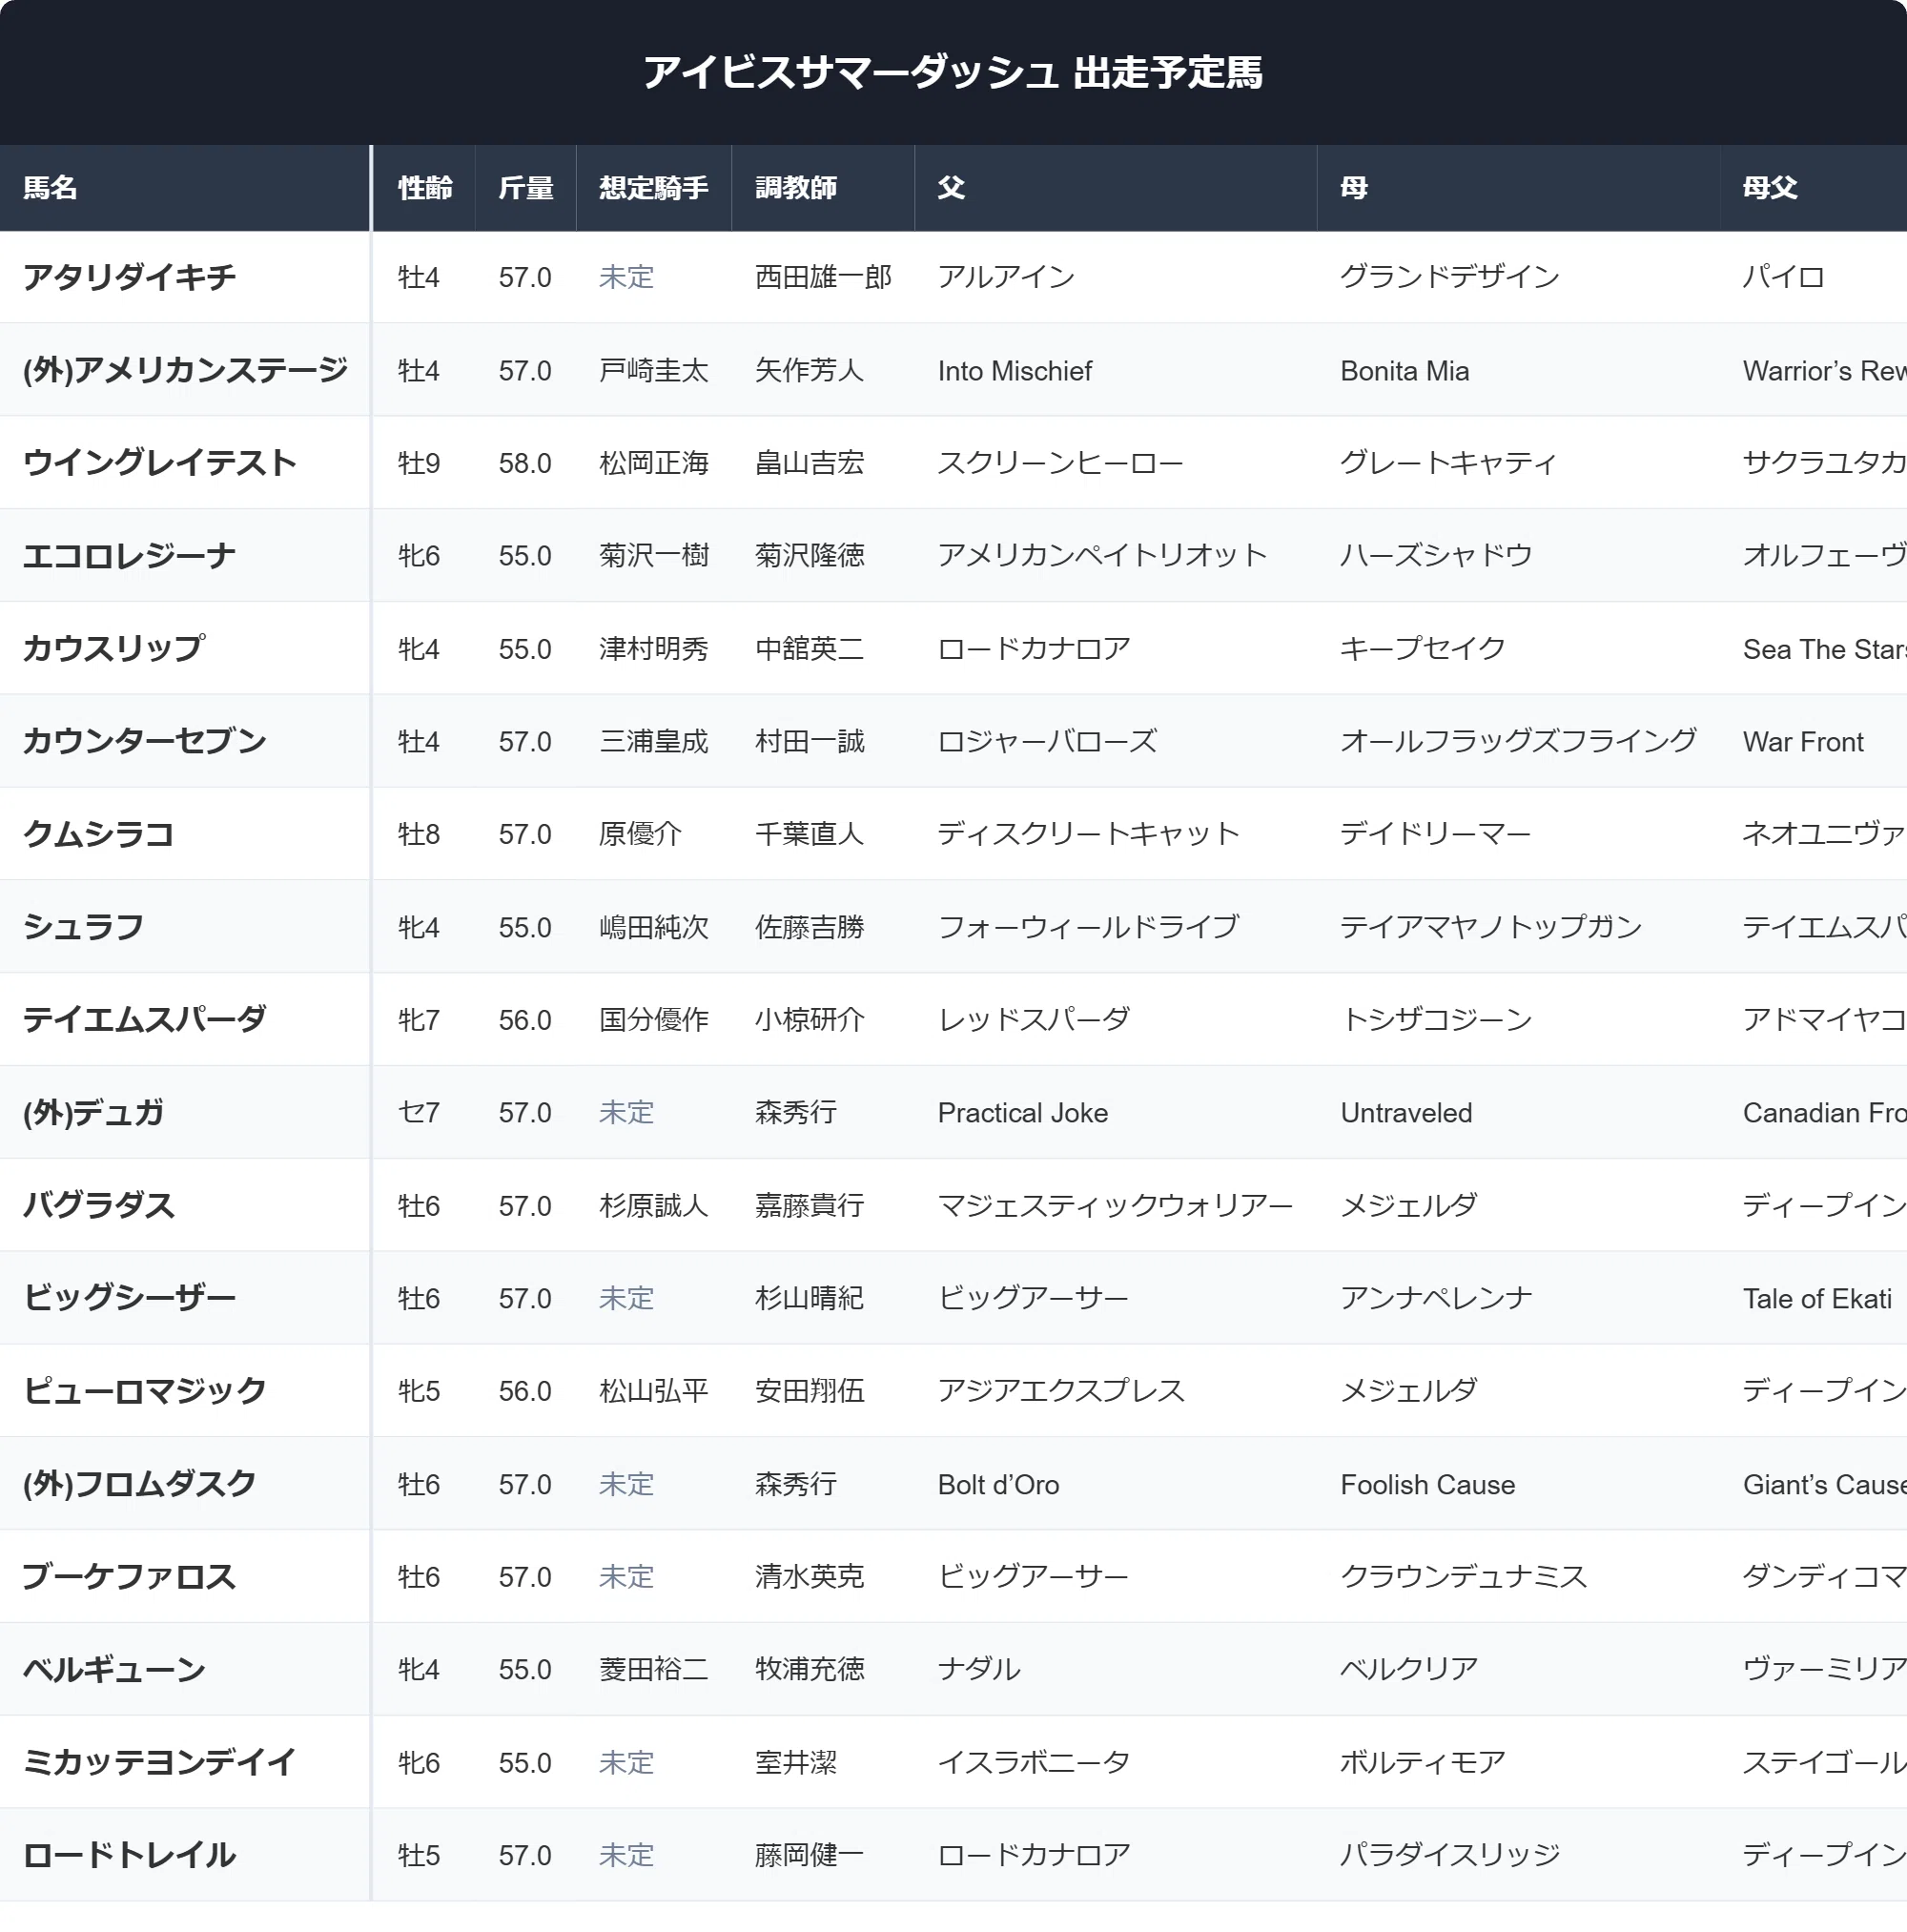
Task: Select horse name (外)デュガ
Action: point(94,1112)
